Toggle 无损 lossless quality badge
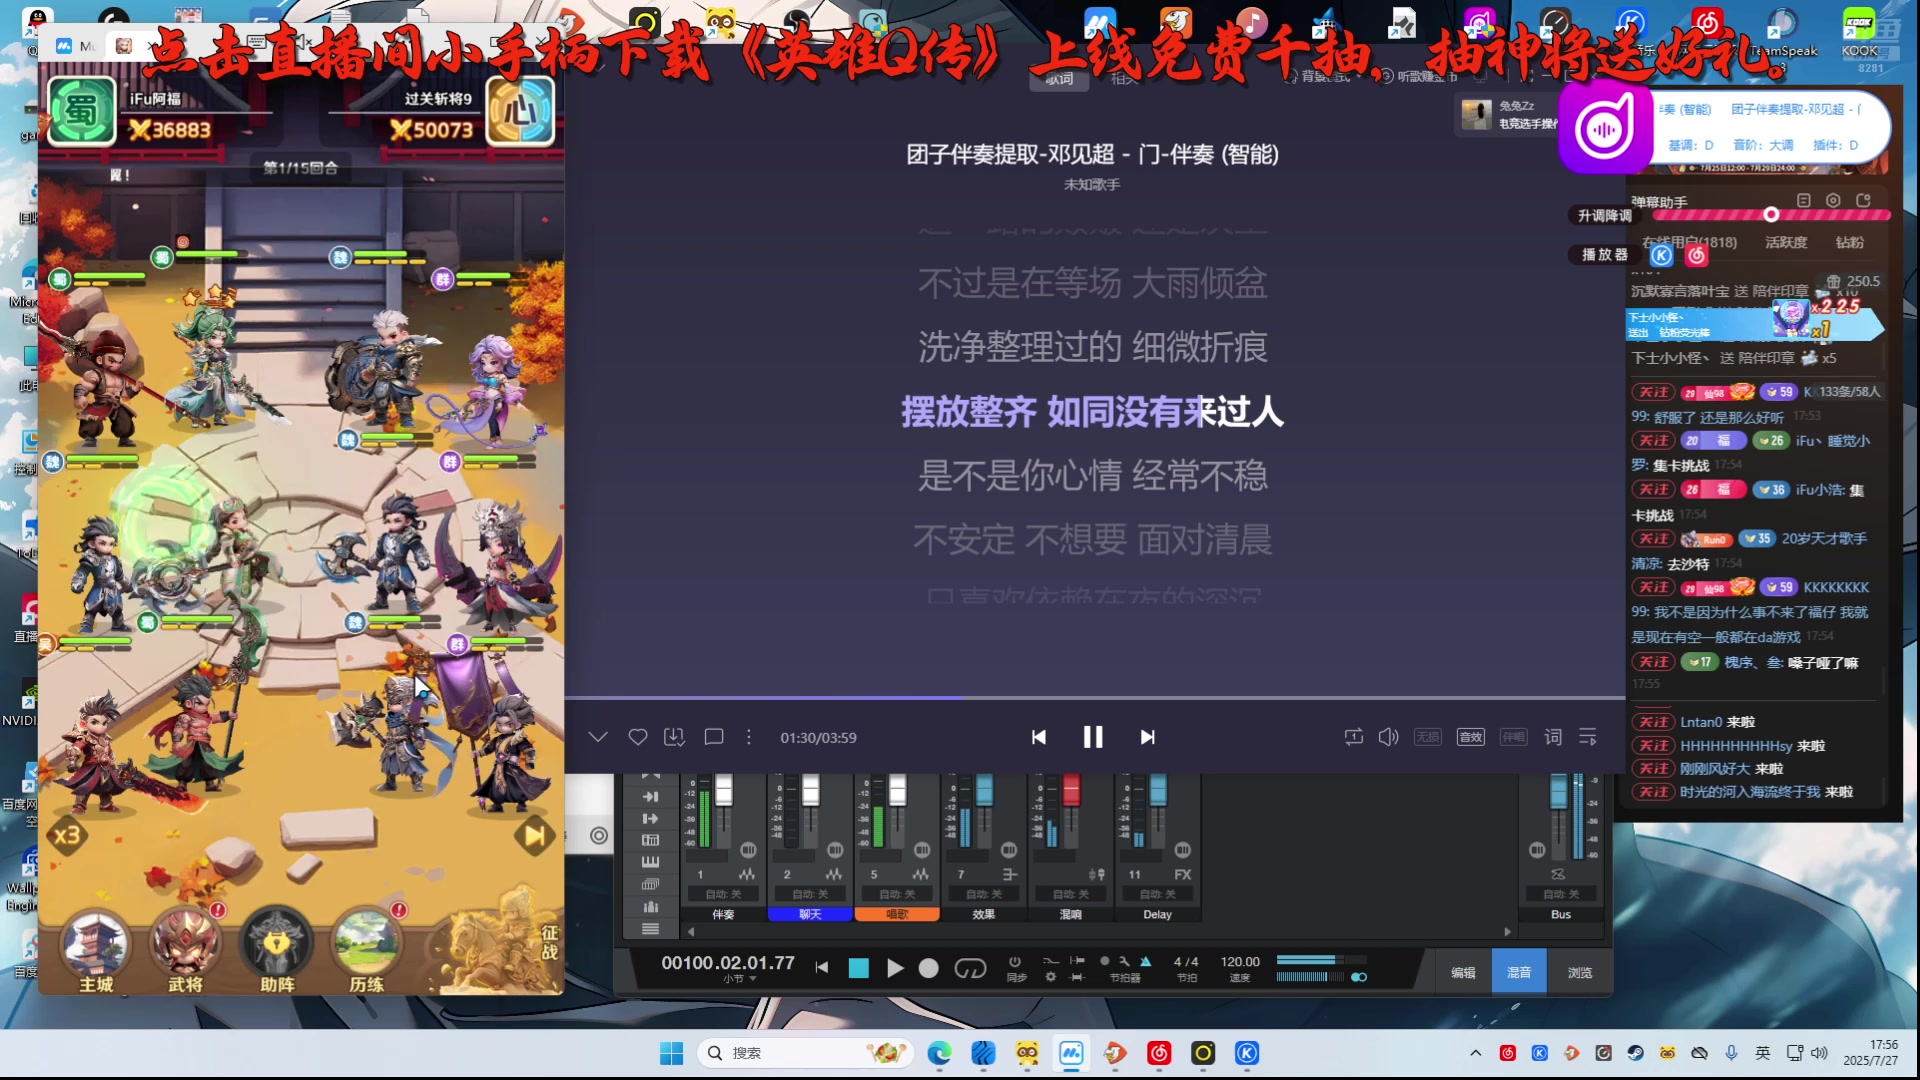 pos(1428,737)
